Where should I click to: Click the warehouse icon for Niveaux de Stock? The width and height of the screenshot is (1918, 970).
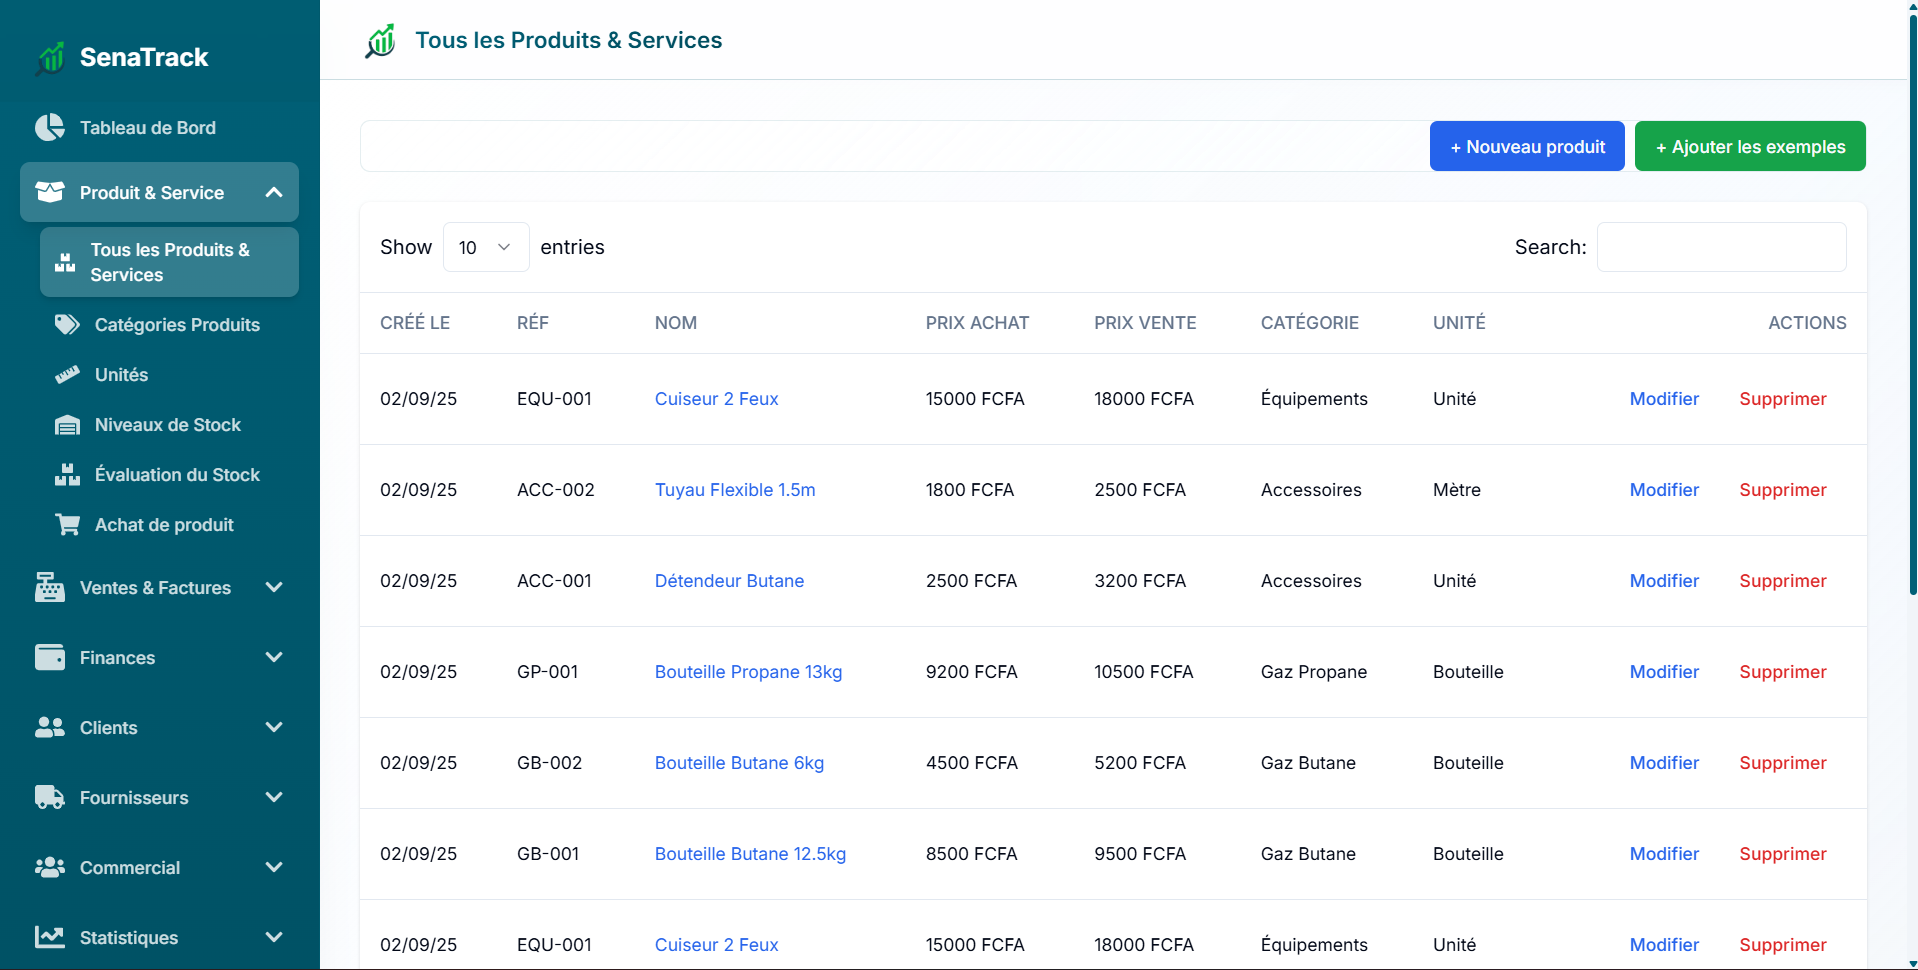click(67, 425)
